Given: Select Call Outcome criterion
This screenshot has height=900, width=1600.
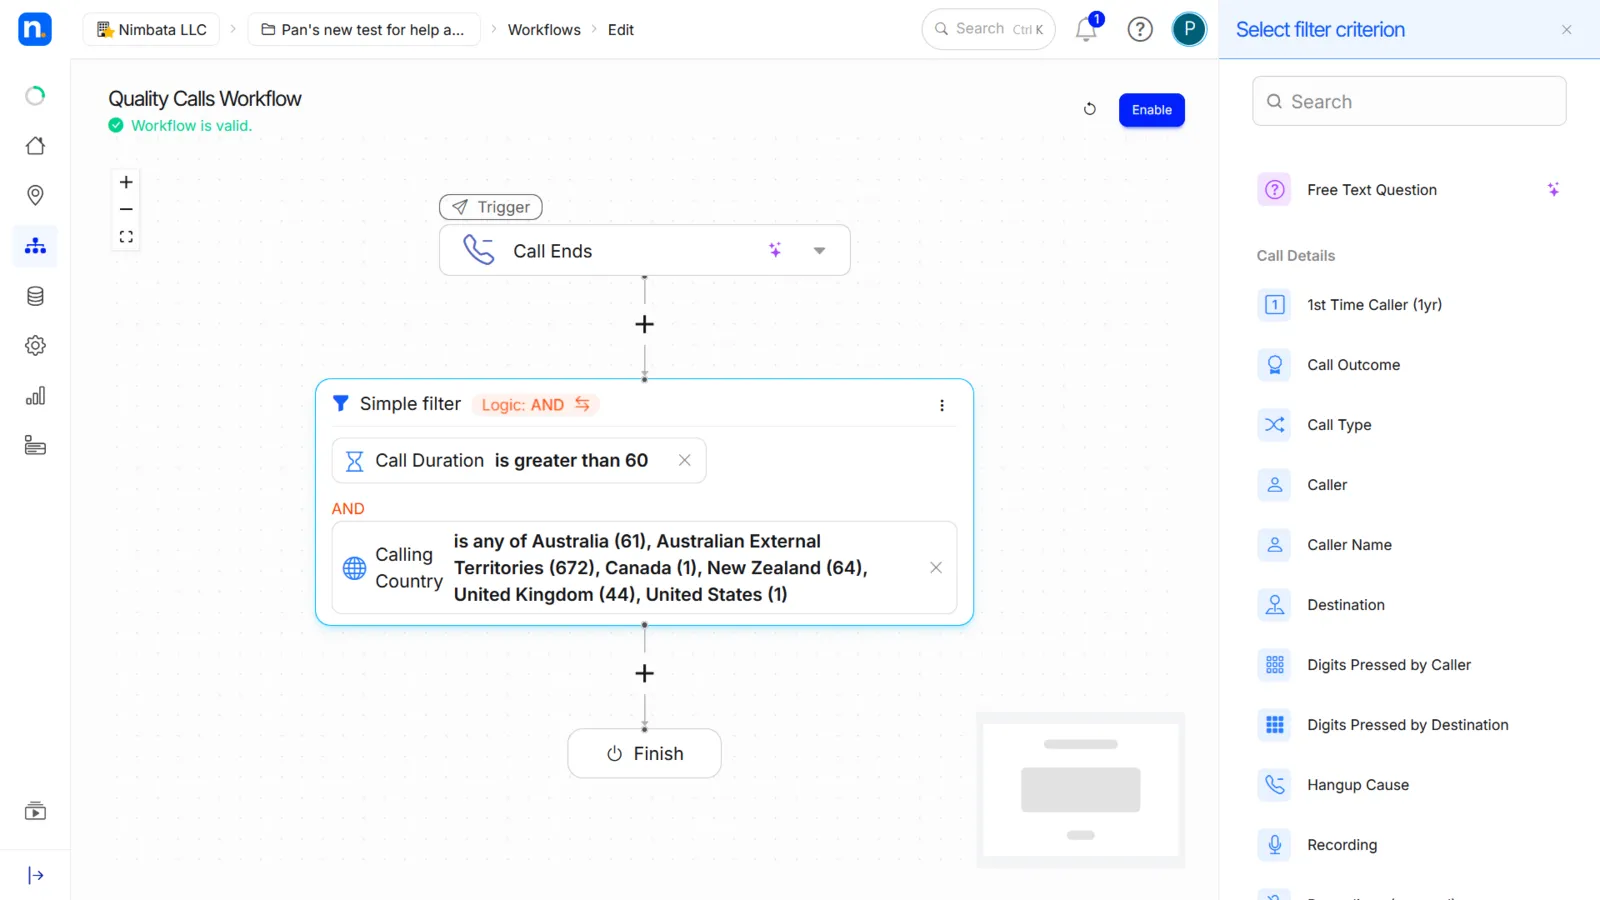Looking at the screenshot, I should pos(1409,365).
